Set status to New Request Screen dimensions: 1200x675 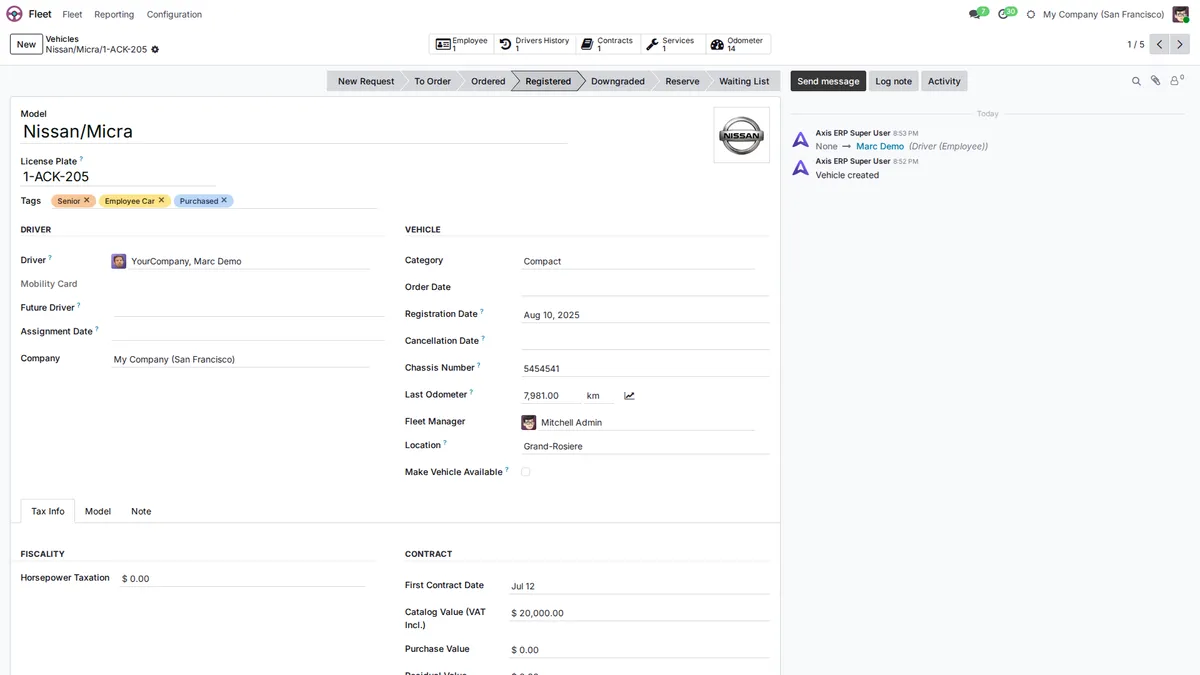tap(366, 81)
